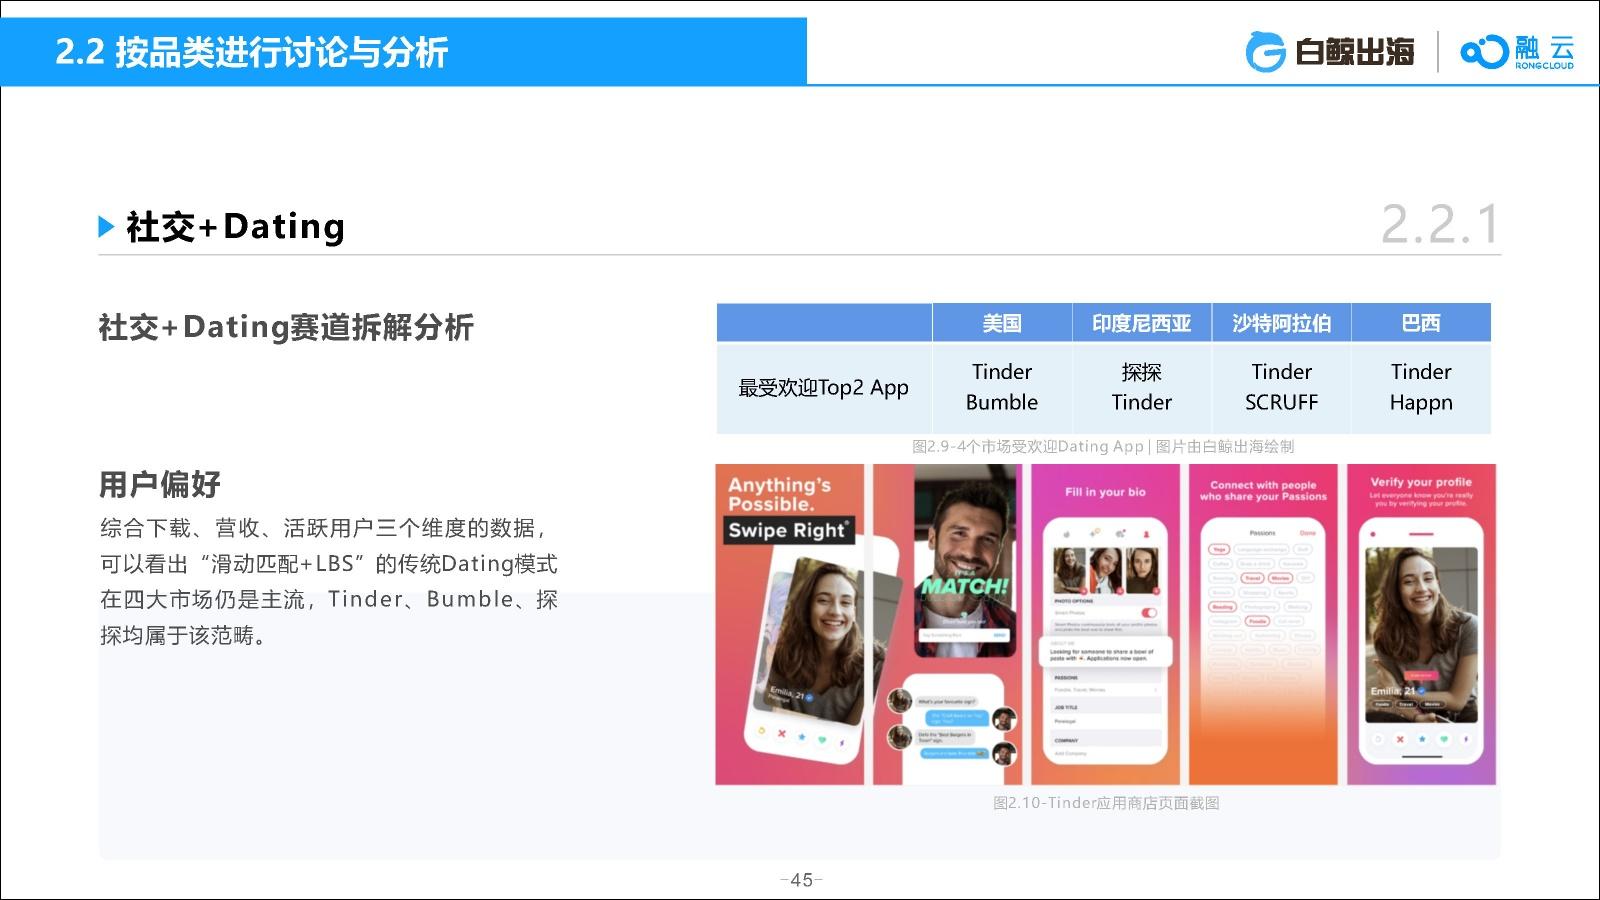Click SCRUFF in the 沙特阿拉伯 column
The width and height of the screenshot is (1600, 900).
(1282, 402)
